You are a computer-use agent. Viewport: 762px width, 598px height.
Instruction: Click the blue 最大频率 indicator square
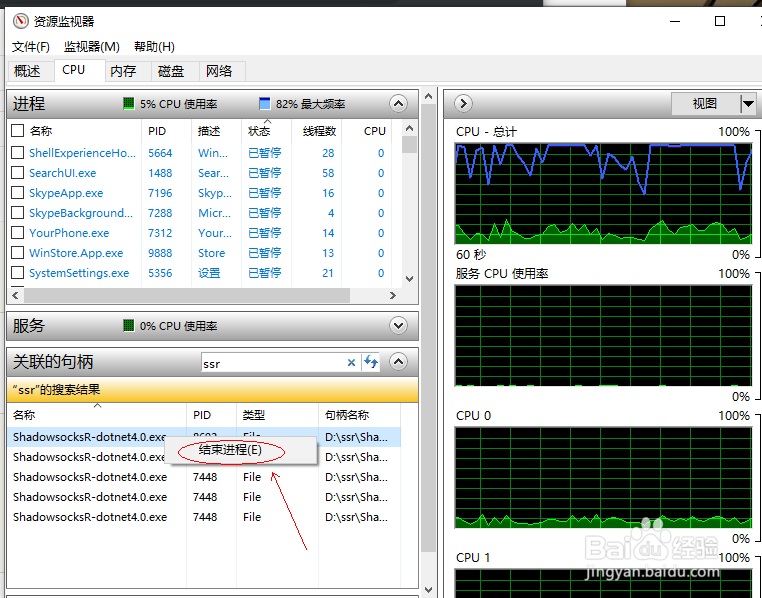(264, 103)
